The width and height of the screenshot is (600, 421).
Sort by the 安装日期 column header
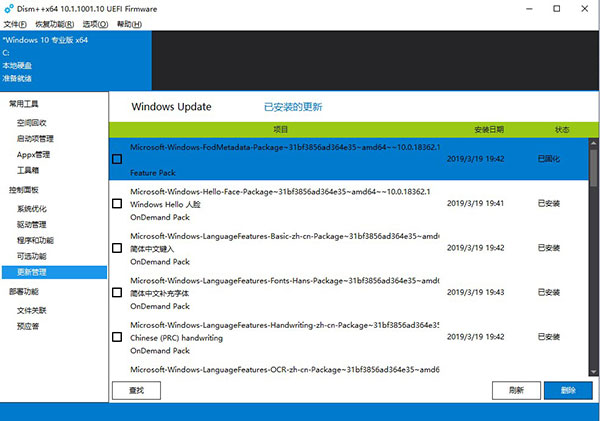tap(489, 130)
